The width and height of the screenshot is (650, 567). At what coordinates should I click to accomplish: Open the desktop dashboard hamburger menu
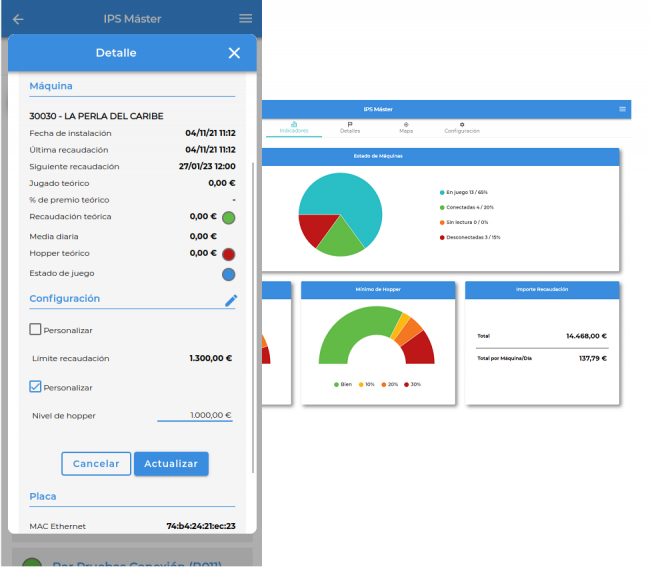click(622, 108)
